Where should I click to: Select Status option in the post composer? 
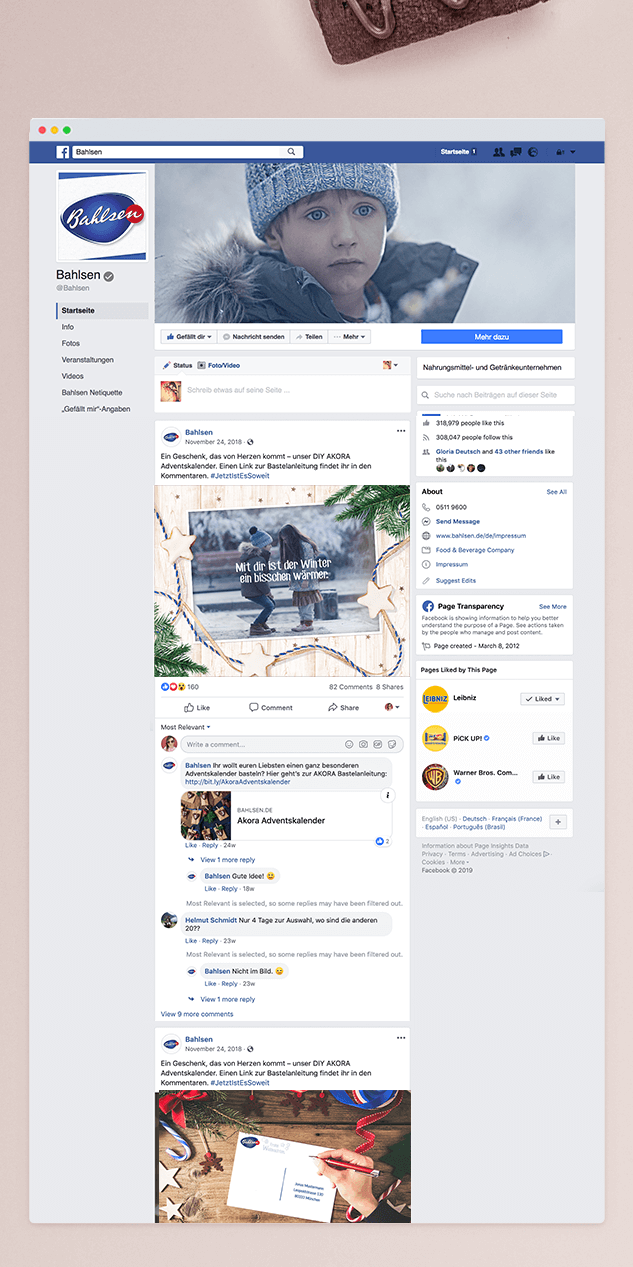click(x=177, y=365)
